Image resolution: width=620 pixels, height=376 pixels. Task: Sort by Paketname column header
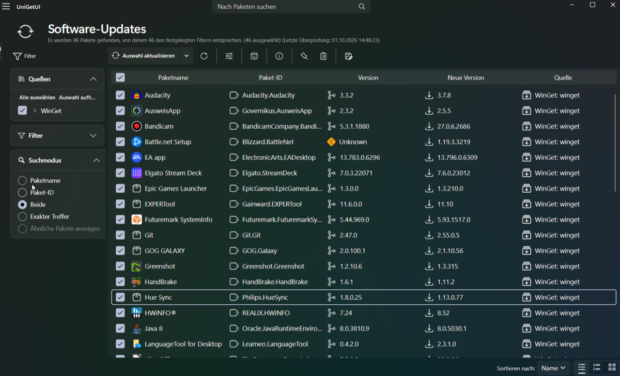click(x=173, y=77)
